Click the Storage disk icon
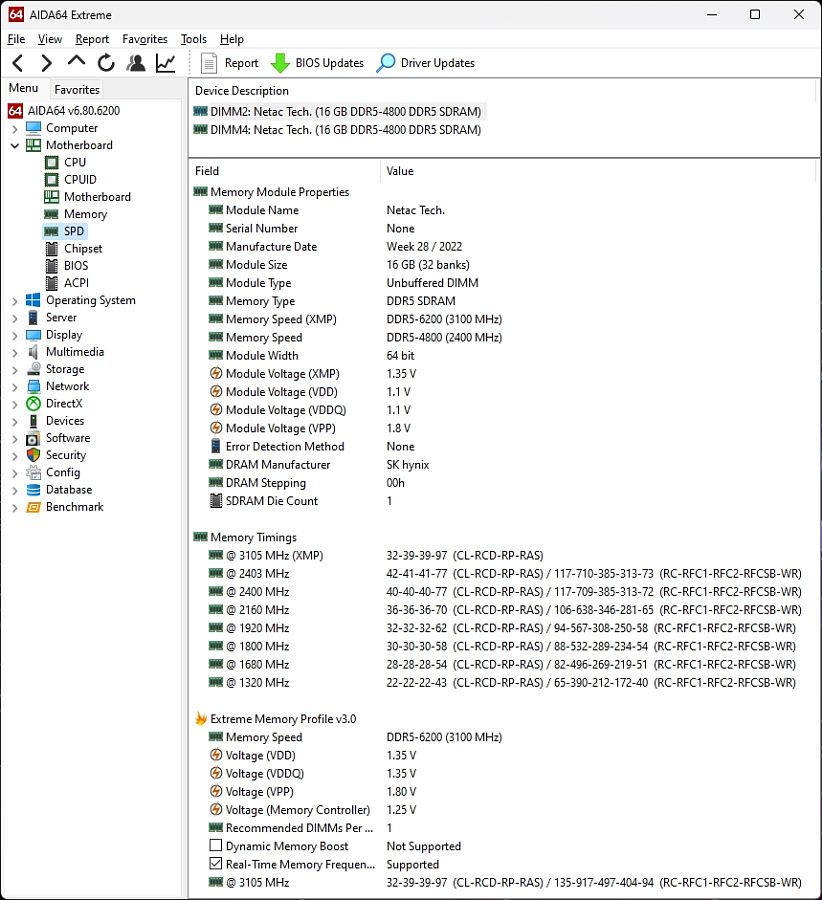This screenshot has height=900, width=822. [33, 369]
